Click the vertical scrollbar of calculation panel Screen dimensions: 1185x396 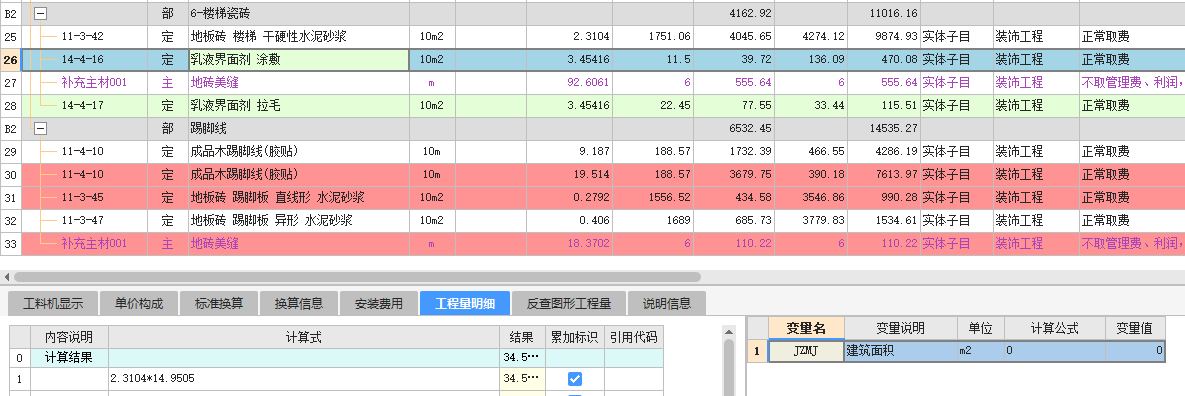729,367
